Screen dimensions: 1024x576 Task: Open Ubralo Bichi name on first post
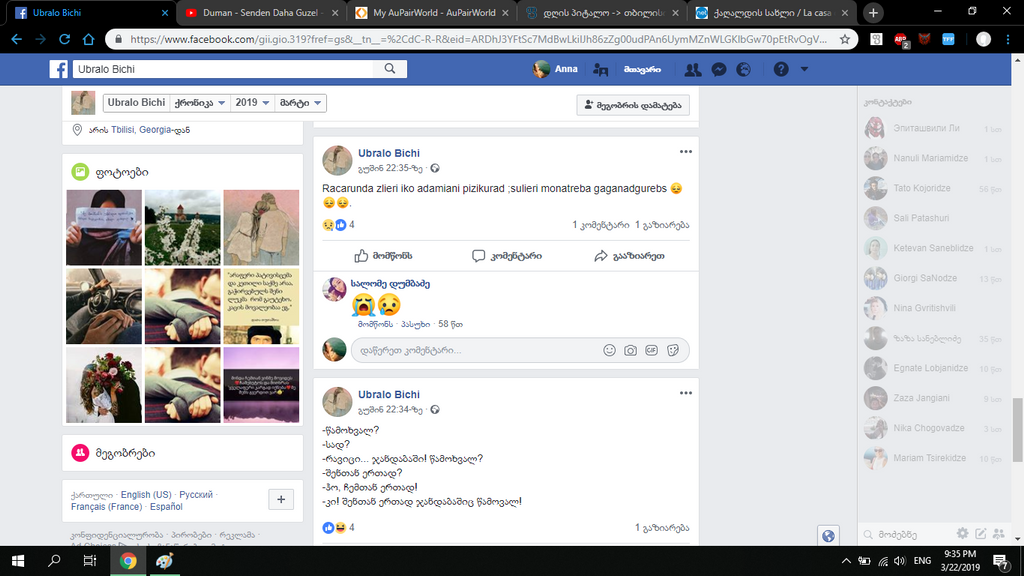click(x=389, y=153)
